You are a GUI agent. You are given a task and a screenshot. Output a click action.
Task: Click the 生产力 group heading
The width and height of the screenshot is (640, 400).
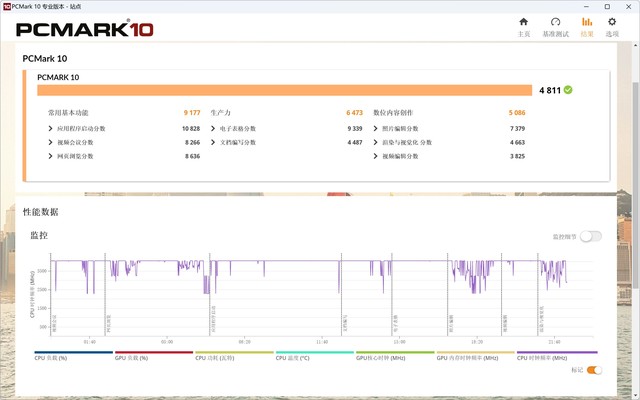click(x=221, y=113)
